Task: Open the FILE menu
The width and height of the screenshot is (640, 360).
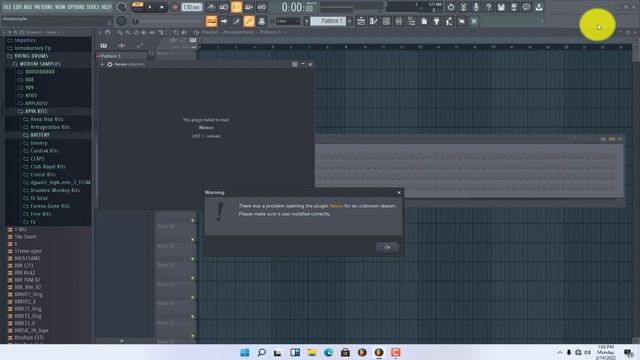Action: 7,7
